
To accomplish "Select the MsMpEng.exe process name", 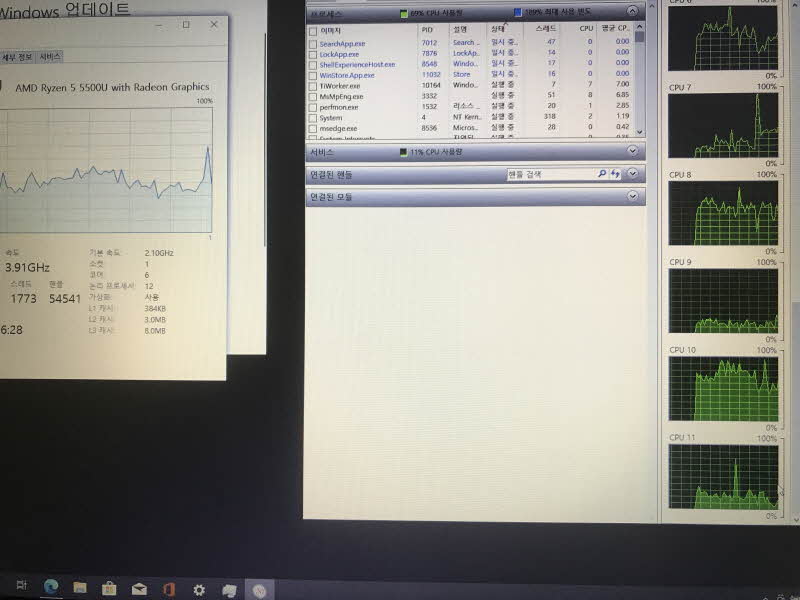I will click(x=341, y=97).
